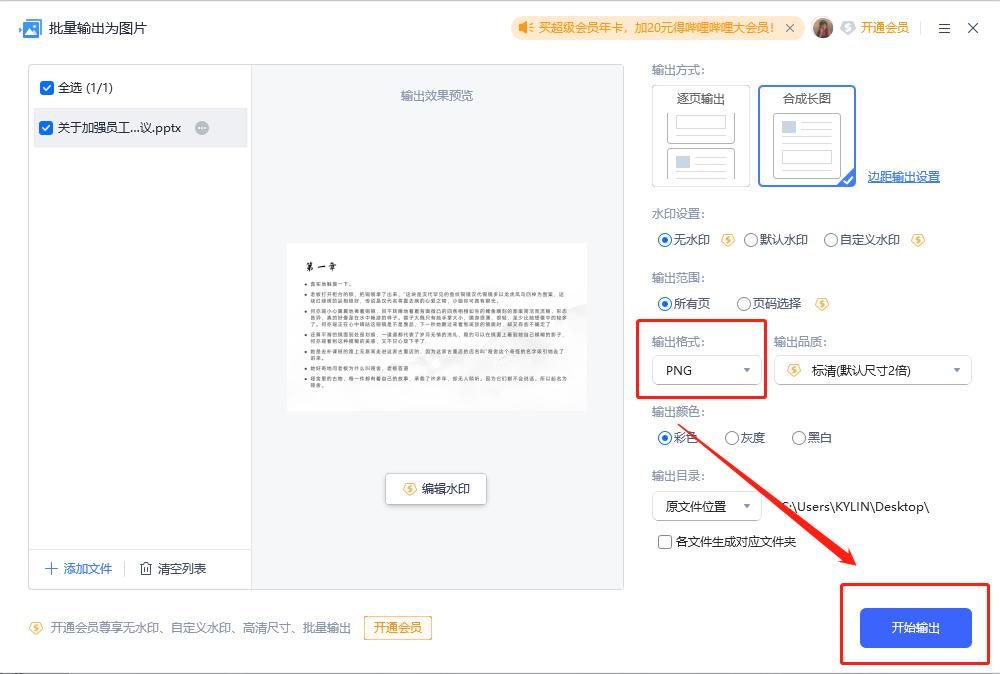
Task: Select the default watermark option (默认水印)
Action: [751, 240]
